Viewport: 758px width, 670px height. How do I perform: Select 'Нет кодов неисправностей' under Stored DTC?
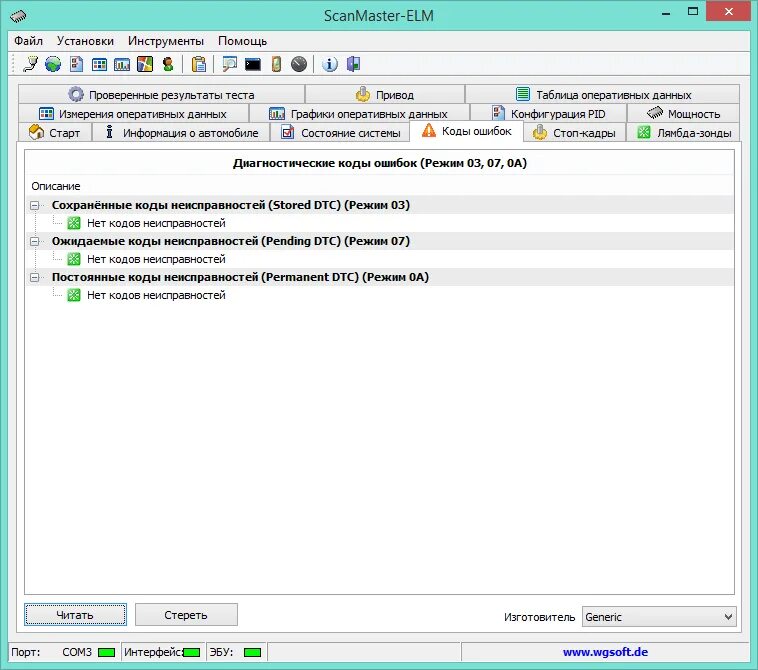coord(156,223)
